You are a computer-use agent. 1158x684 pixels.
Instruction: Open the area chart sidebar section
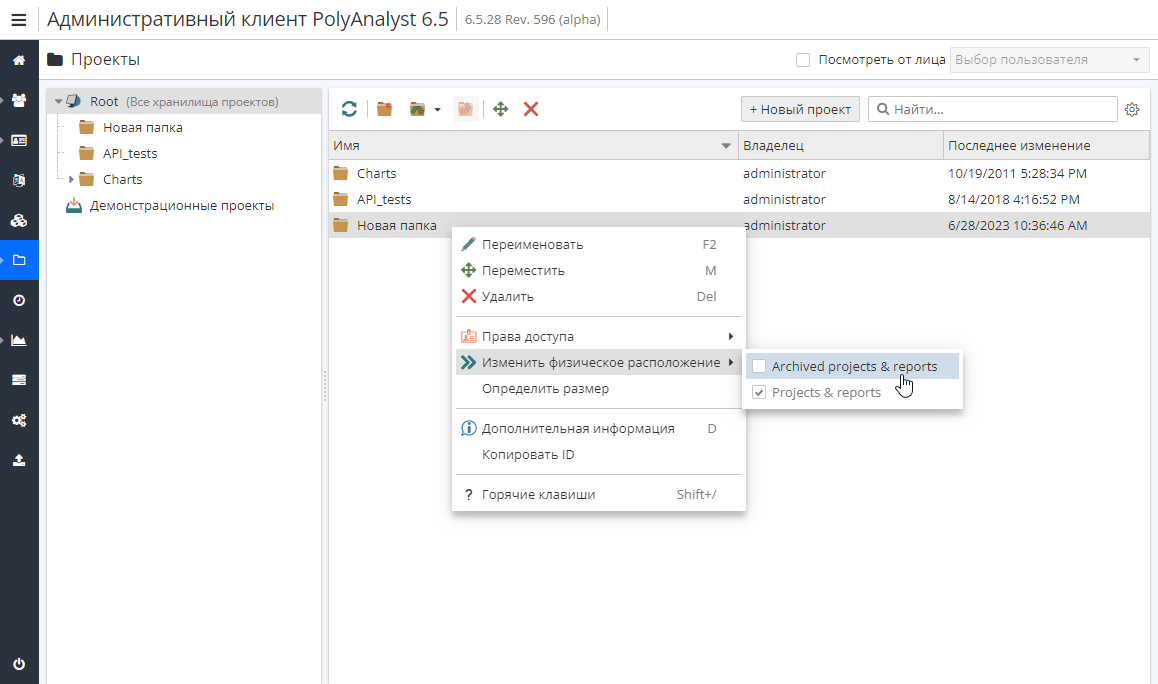[x=19, y=340]
